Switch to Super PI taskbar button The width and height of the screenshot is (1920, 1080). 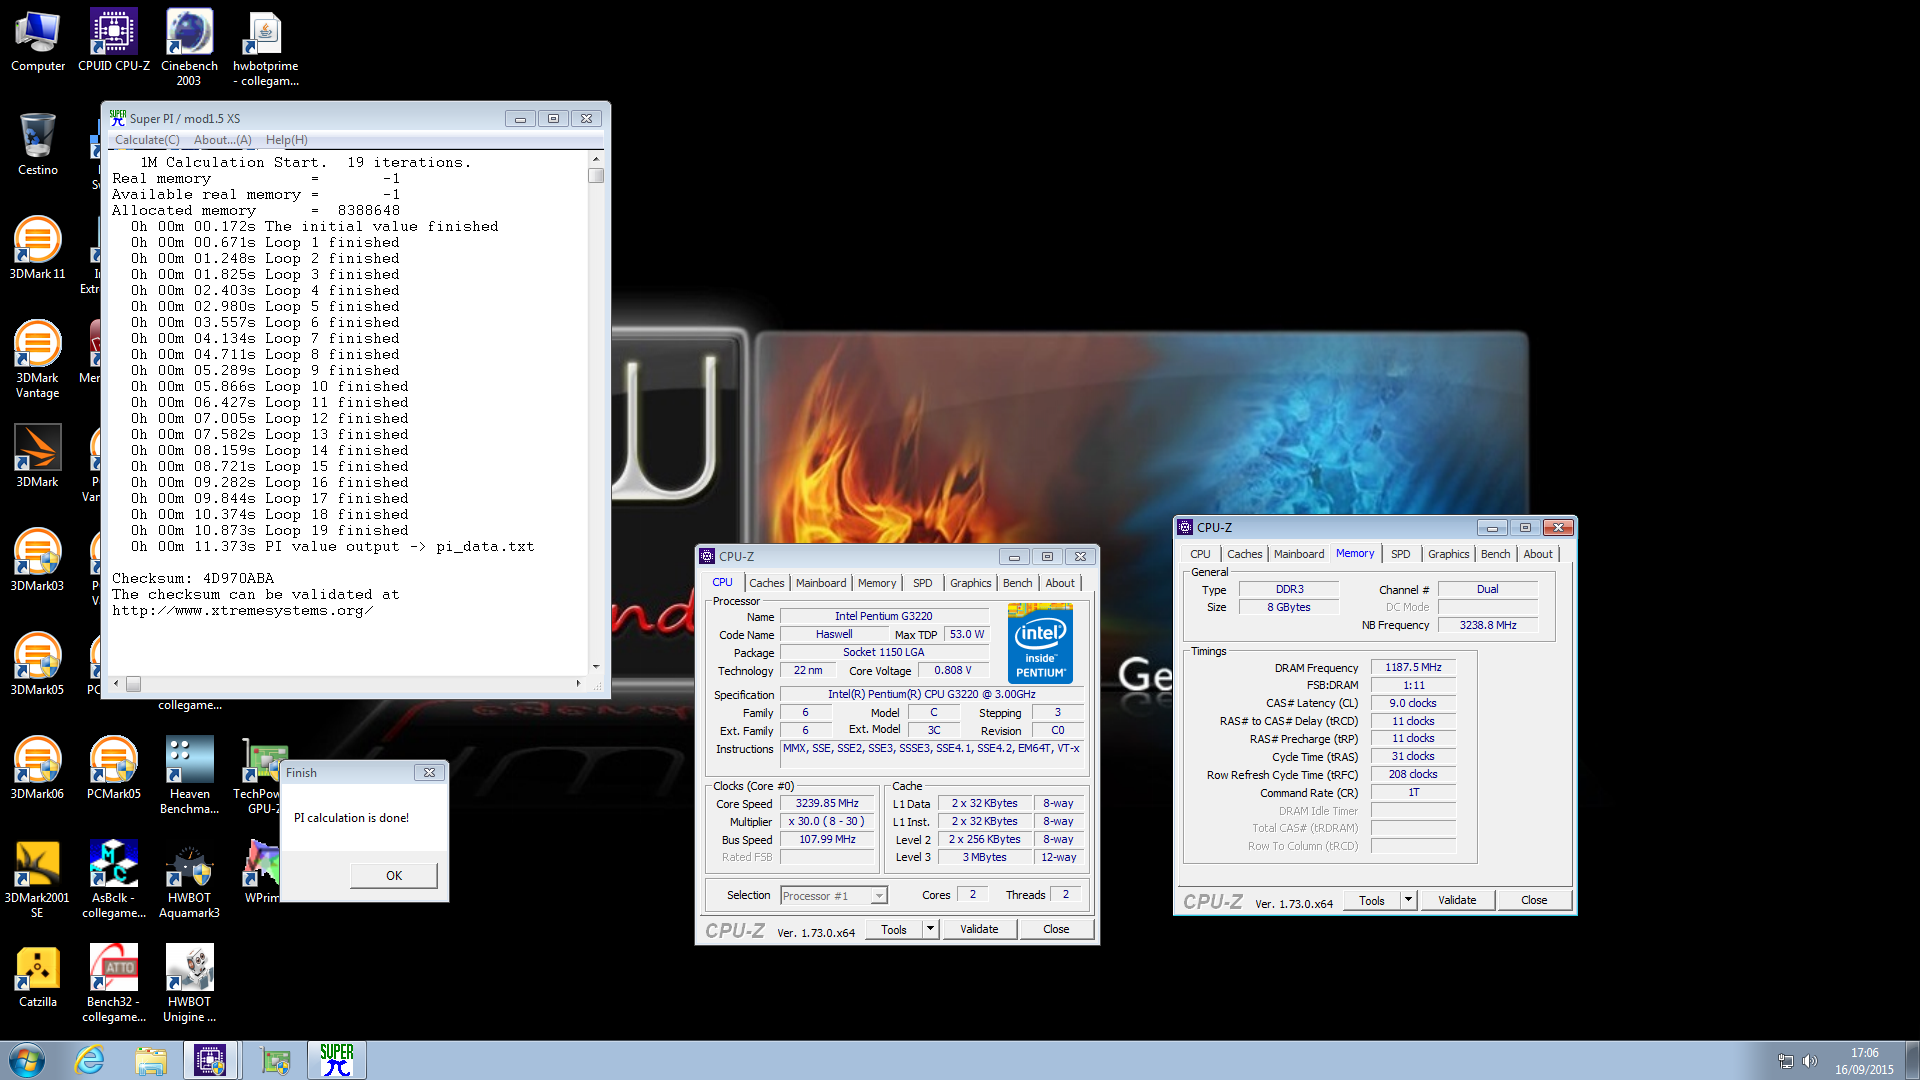[337, 1060]
